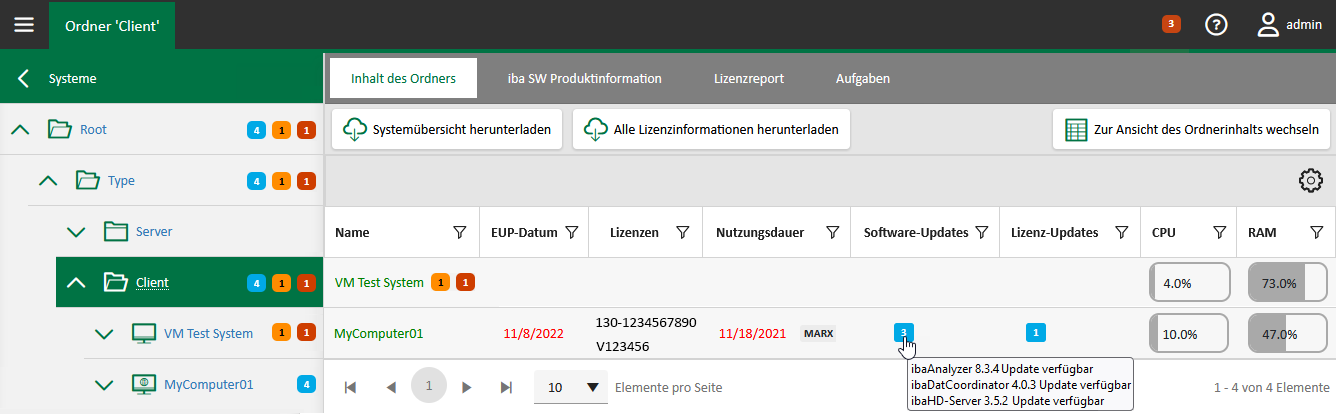Open MyComputer01 link in the table

378,333
